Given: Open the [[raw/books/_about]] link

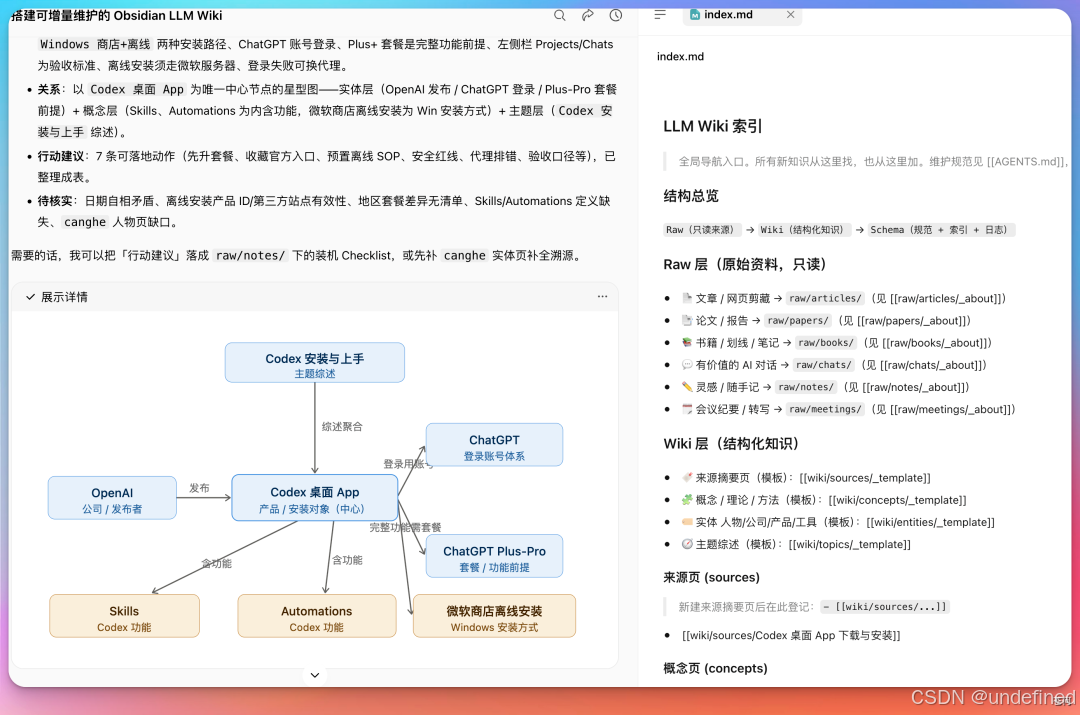Looking at the screenshot, I should pos(933,342).
